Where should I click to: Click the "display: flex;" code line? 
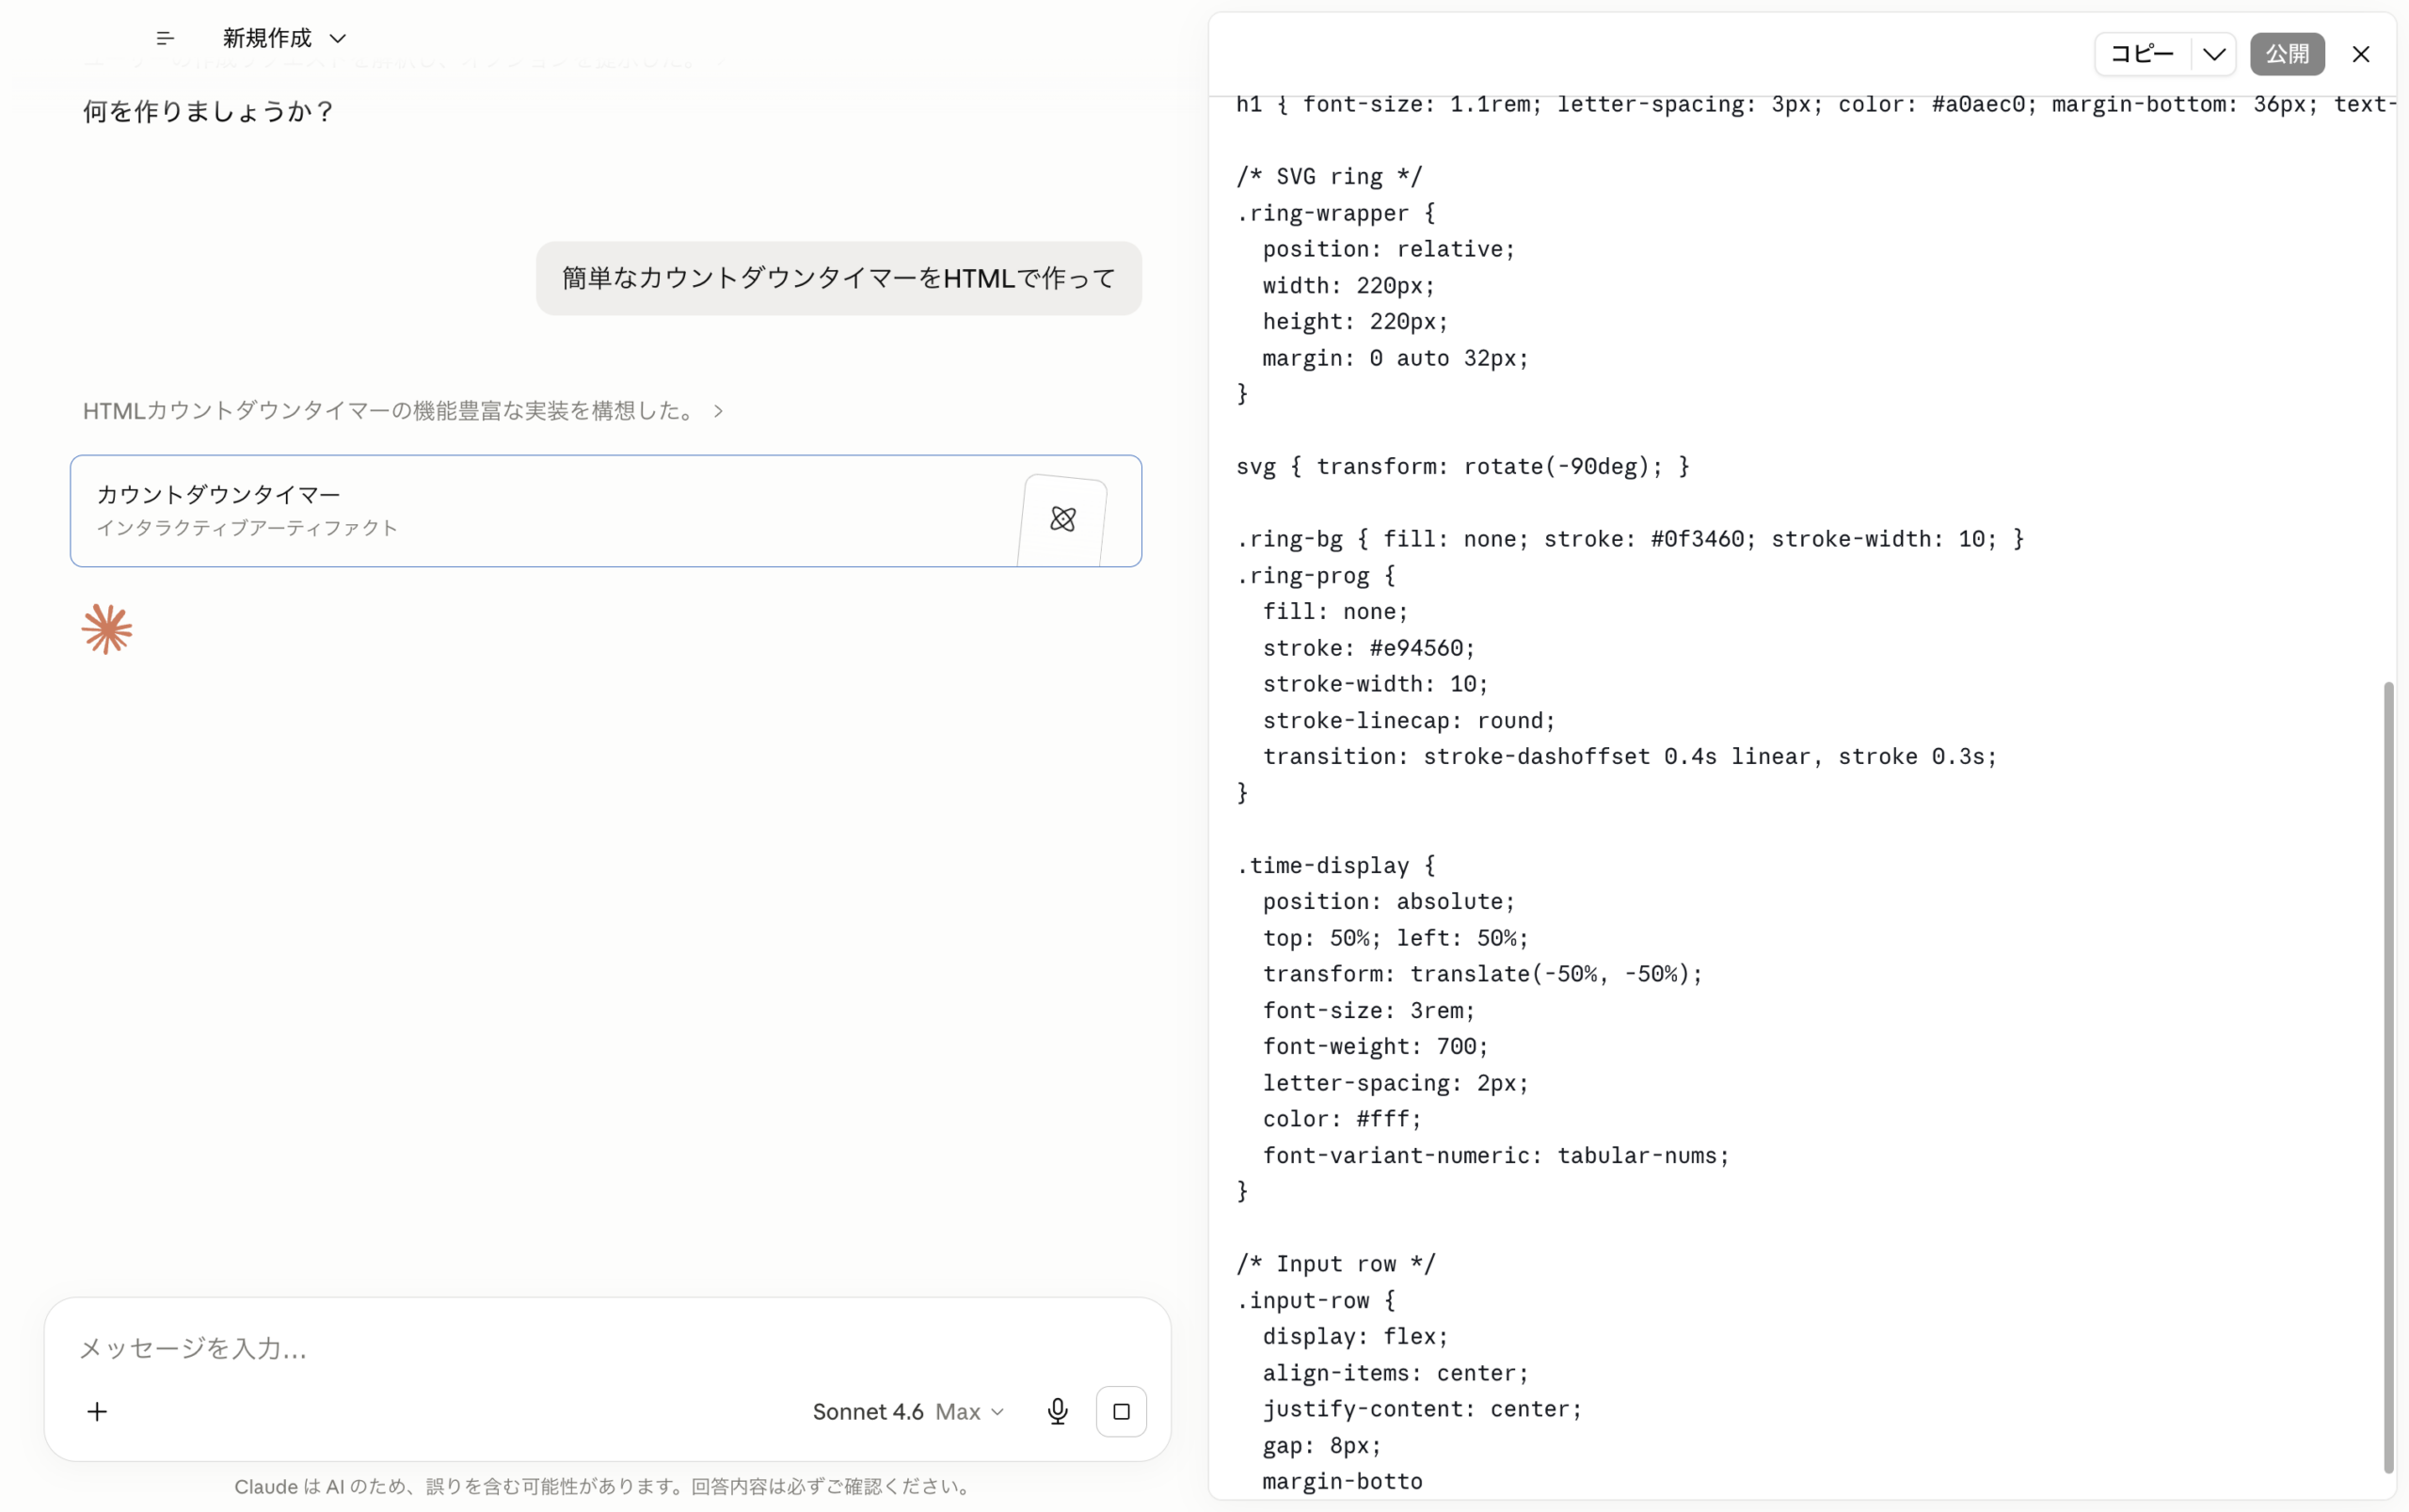pyautogui.click(x=1355, y=1337)
